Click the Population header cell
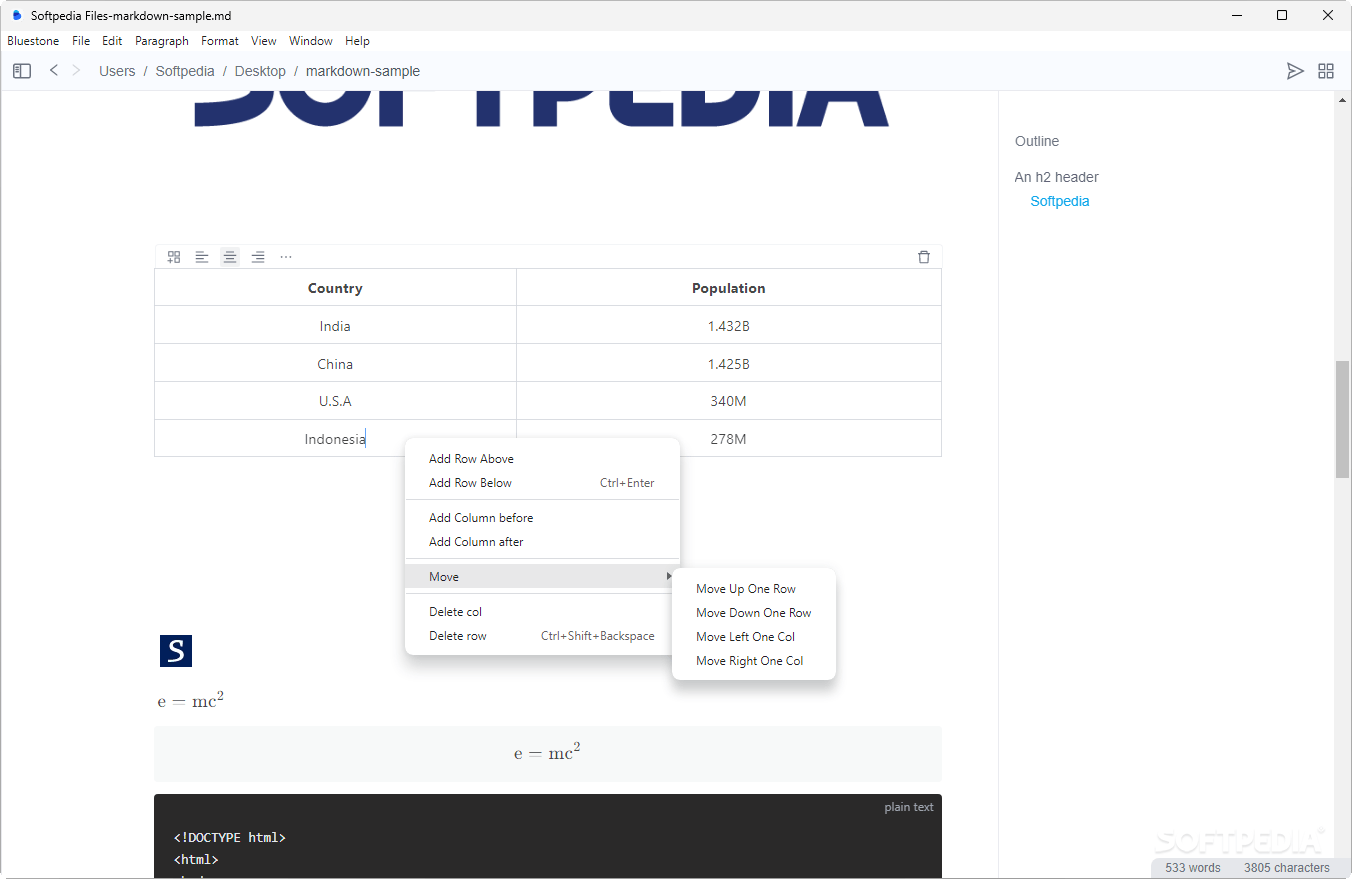This screenshot has width=1352, height=879. (729, 288)
